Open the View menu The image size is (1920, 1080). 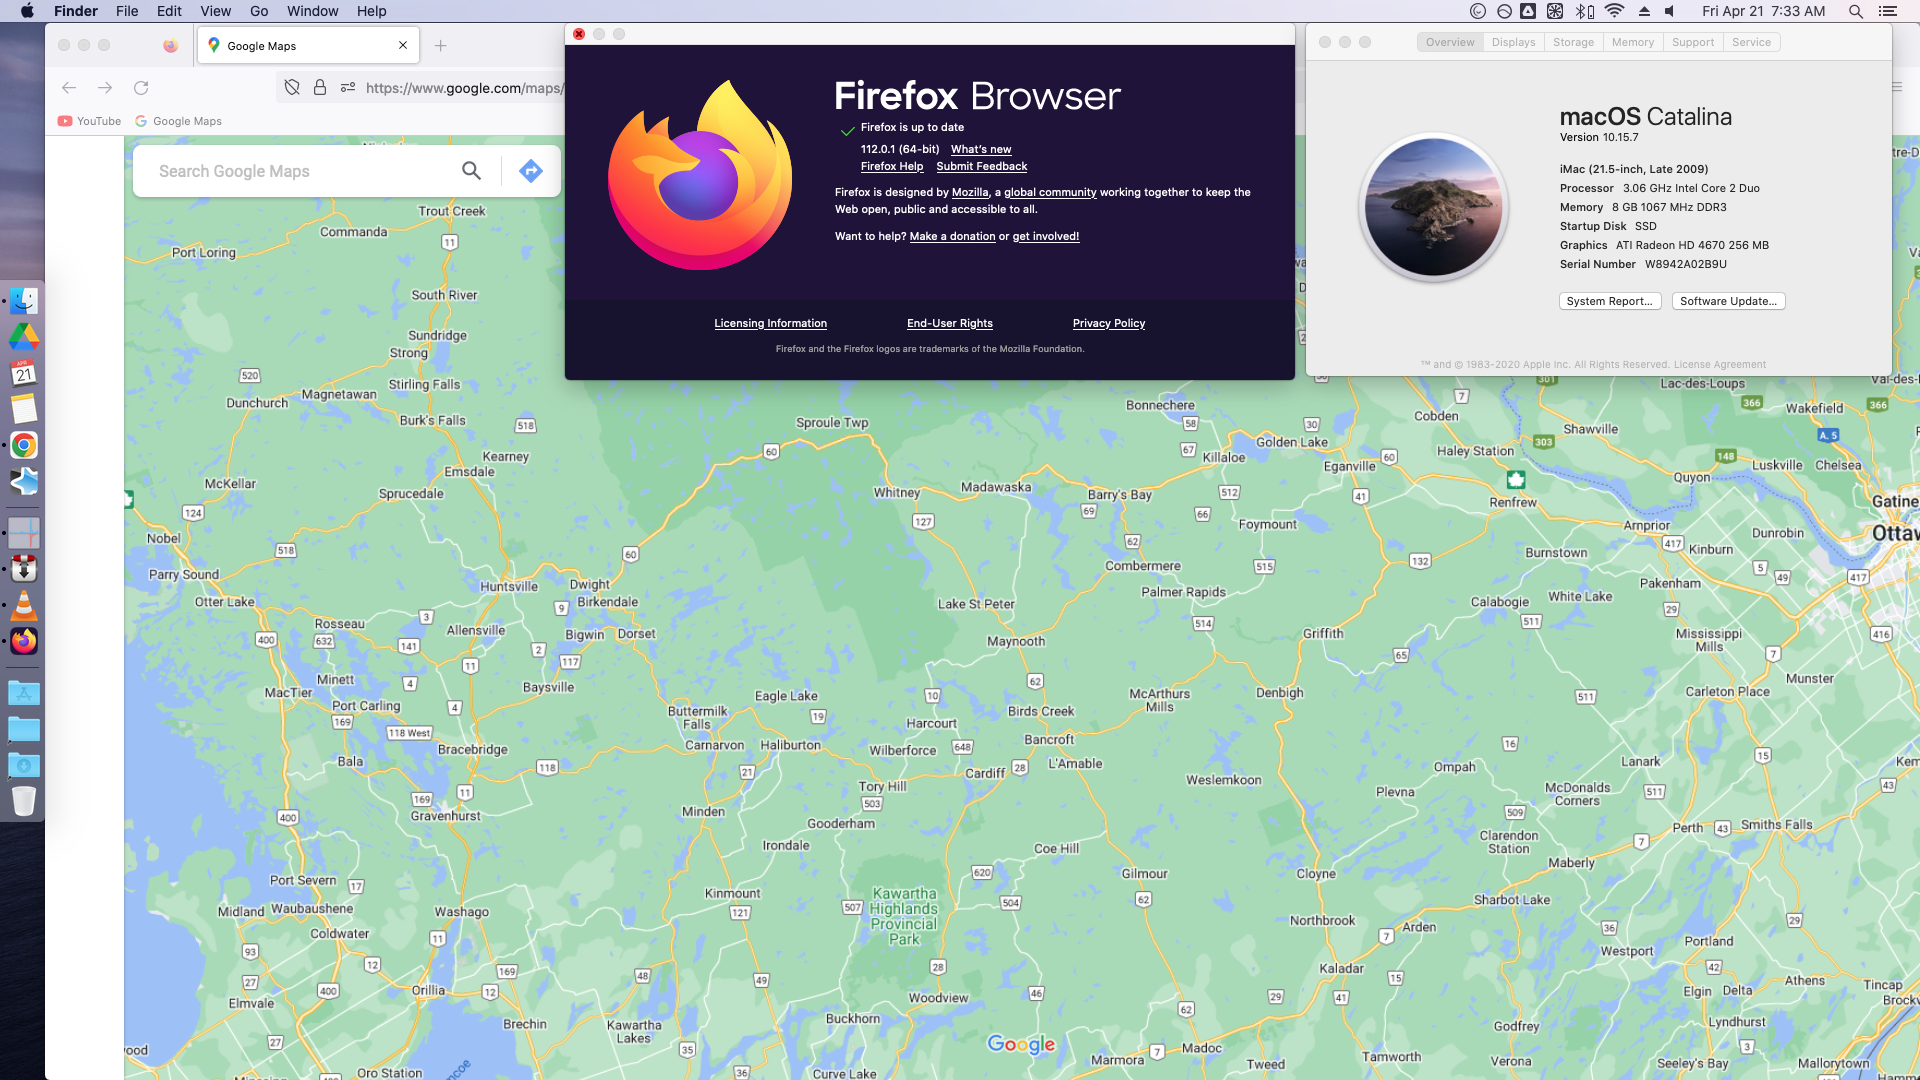(215, 11)
